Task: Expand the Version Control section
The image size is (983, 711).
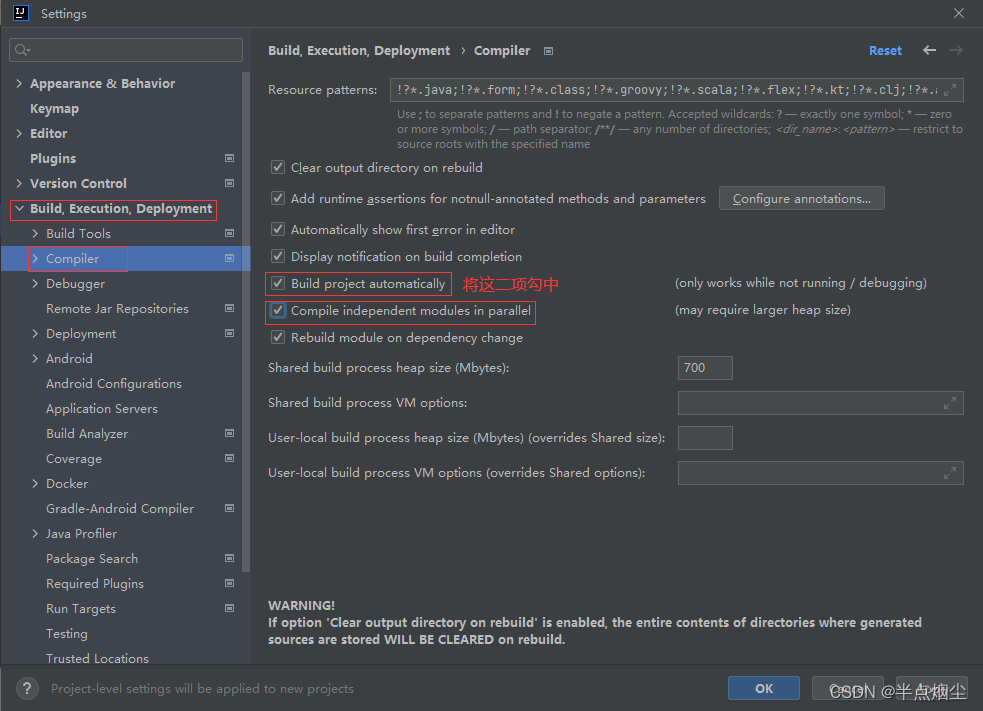Action: (x=19, y=184)
